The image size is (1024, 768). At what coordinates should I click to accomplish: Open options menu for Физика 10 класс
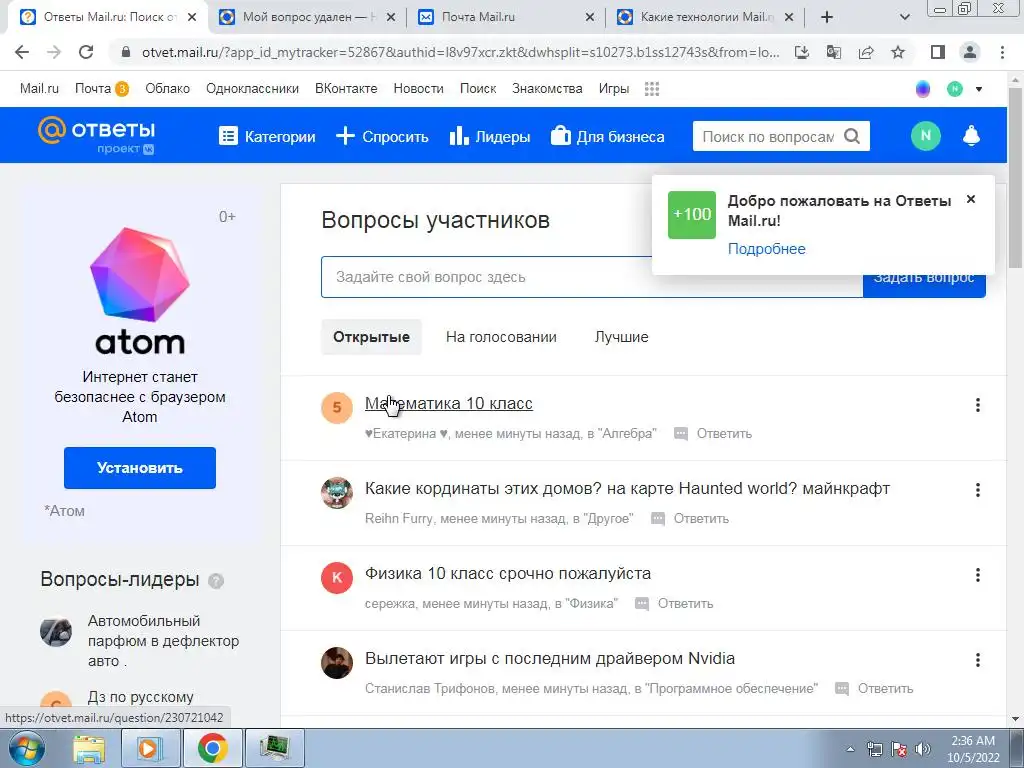tap(978, 575)
